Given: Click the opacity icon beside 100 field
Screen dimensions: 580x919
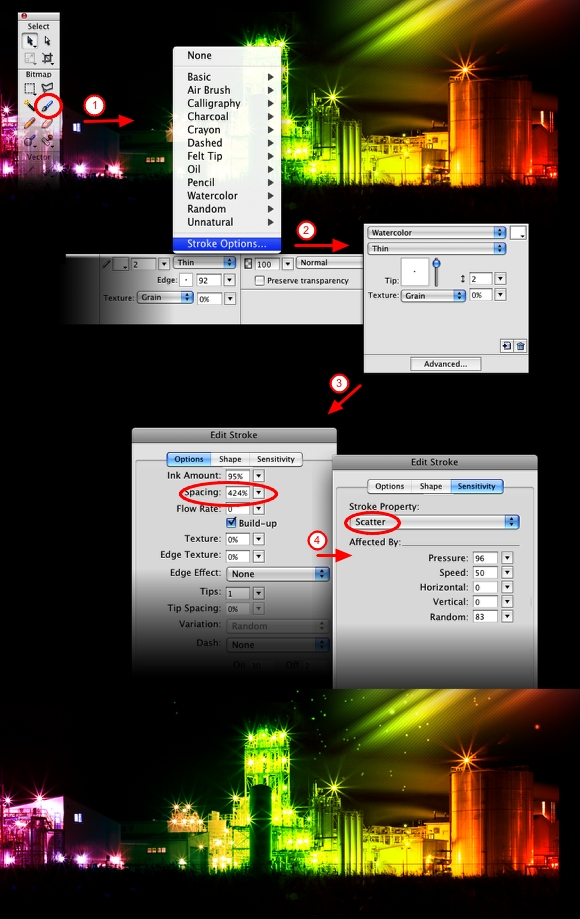Looking at the screenshot, I should pos(248,264).
